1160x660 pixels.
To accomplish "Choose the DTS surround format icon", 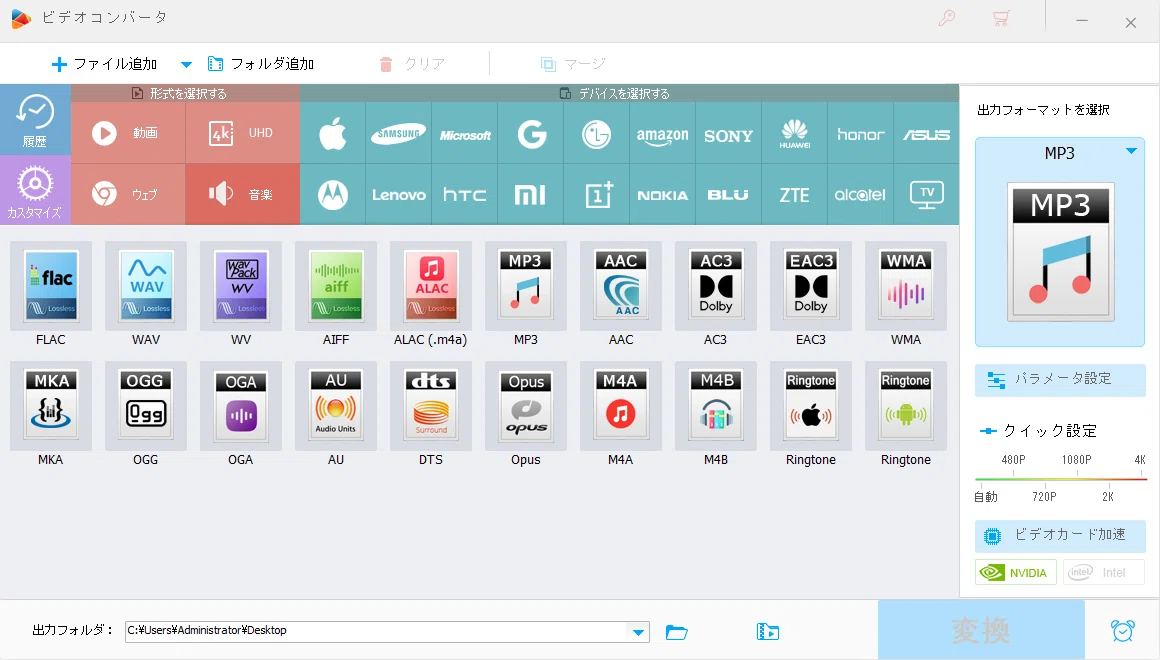I will point(431,406).
